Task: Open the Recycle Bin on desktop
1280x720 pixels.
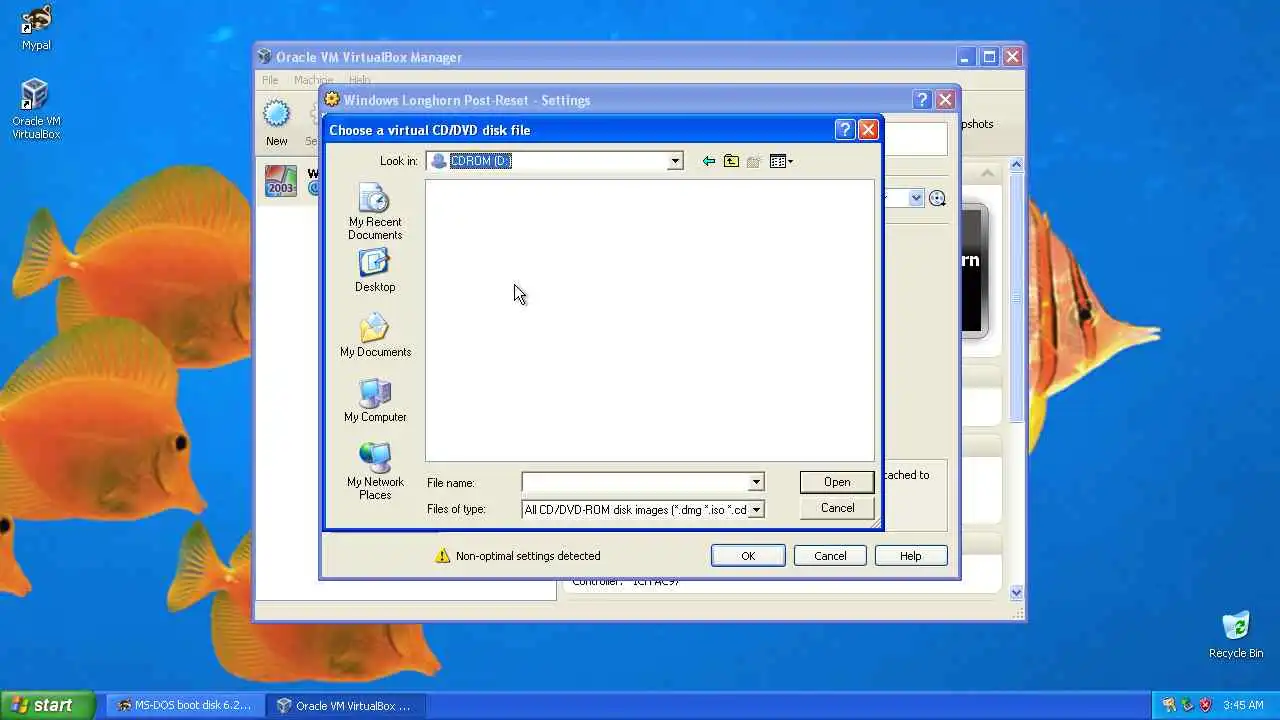Action: (1236, 635)
